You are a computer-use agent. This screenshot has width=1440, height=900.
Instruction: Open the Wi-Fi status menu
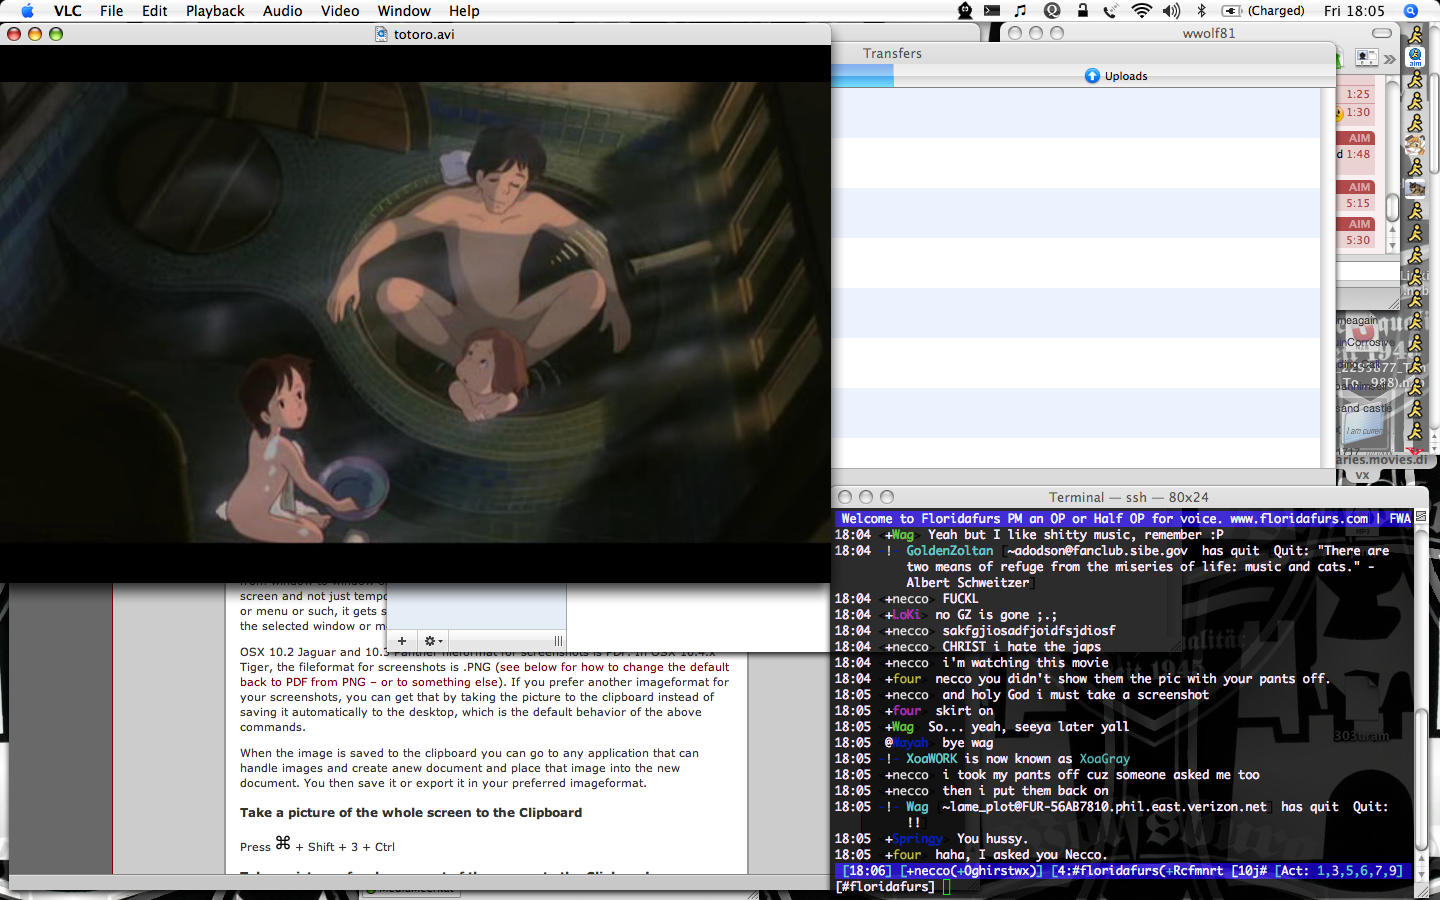(1142, 11)
